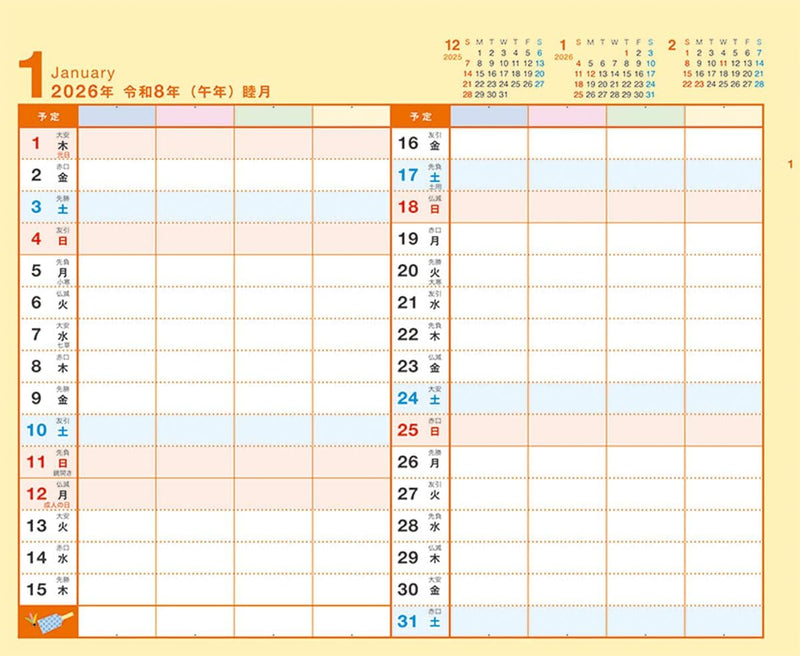The width and height of the screenshot is (800, 656).
Task: Click the yellow schedule cell beside day 31
Action: click(x=724, y=621)
